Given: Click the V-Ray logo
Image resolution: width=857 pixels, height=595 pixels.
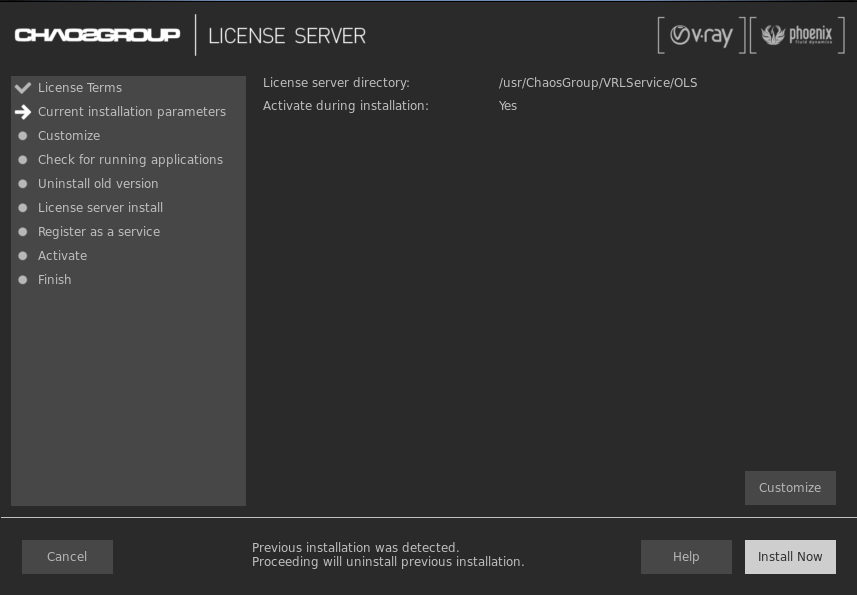Looking at the screenshot, I should tap(701, 36).
